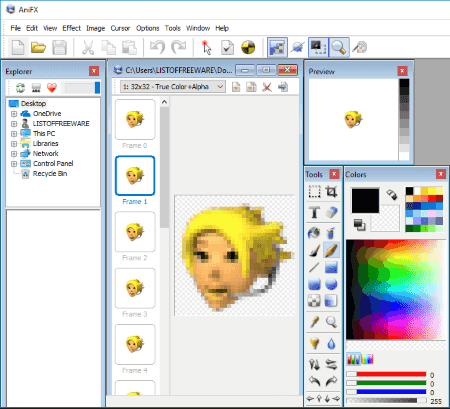Adjust the red color slider
The height and width of the screenshot is (409, 450).
pyautogui.click(x=387, y=374)
